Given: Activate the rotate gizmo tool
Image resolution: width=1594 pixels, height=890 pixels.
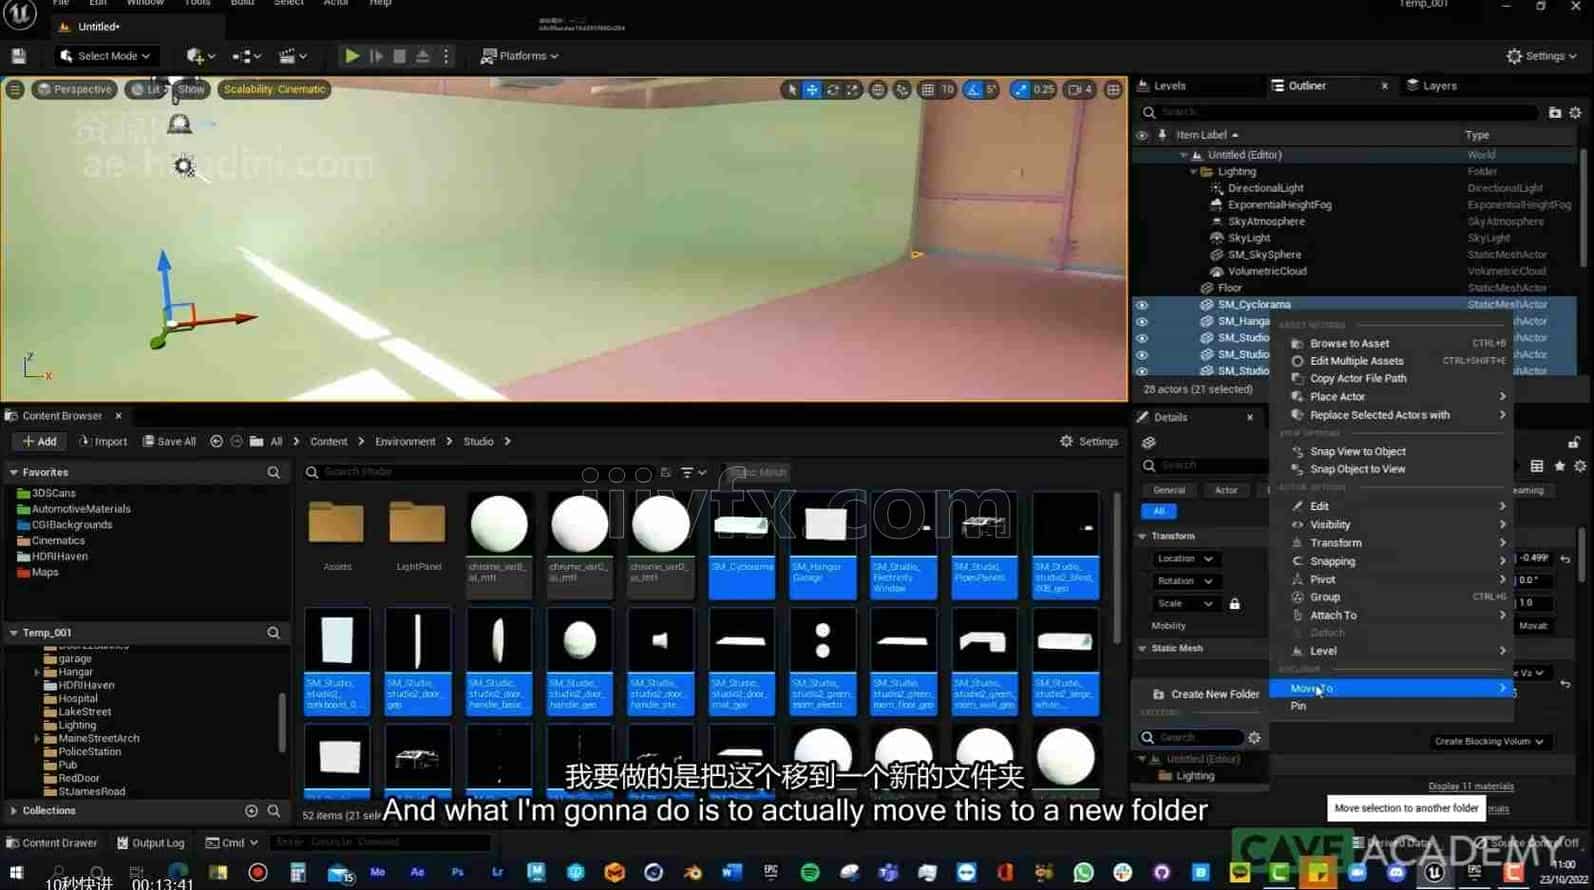Looking at the screenshot, I should [832, 89].
